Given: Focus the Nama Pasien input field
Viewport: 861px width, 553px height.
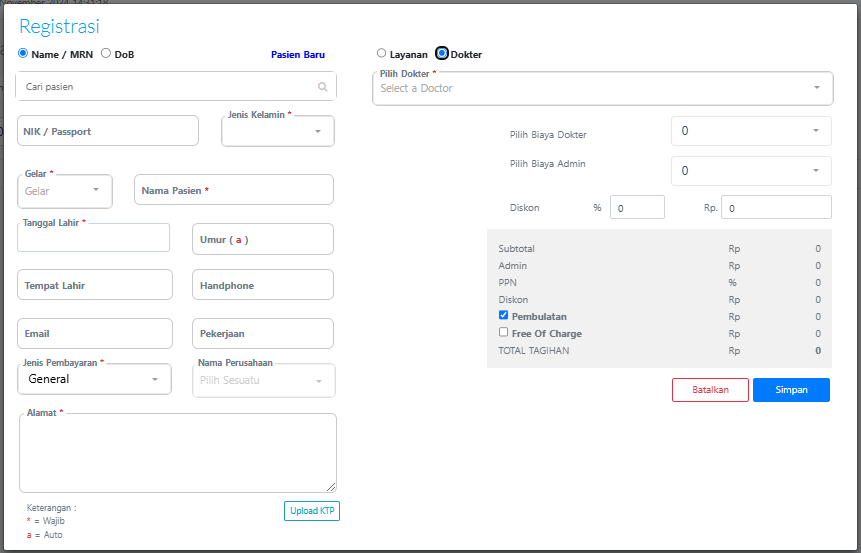Looking at the screenshot, I should pyautogui.click(x=233, y=190).
